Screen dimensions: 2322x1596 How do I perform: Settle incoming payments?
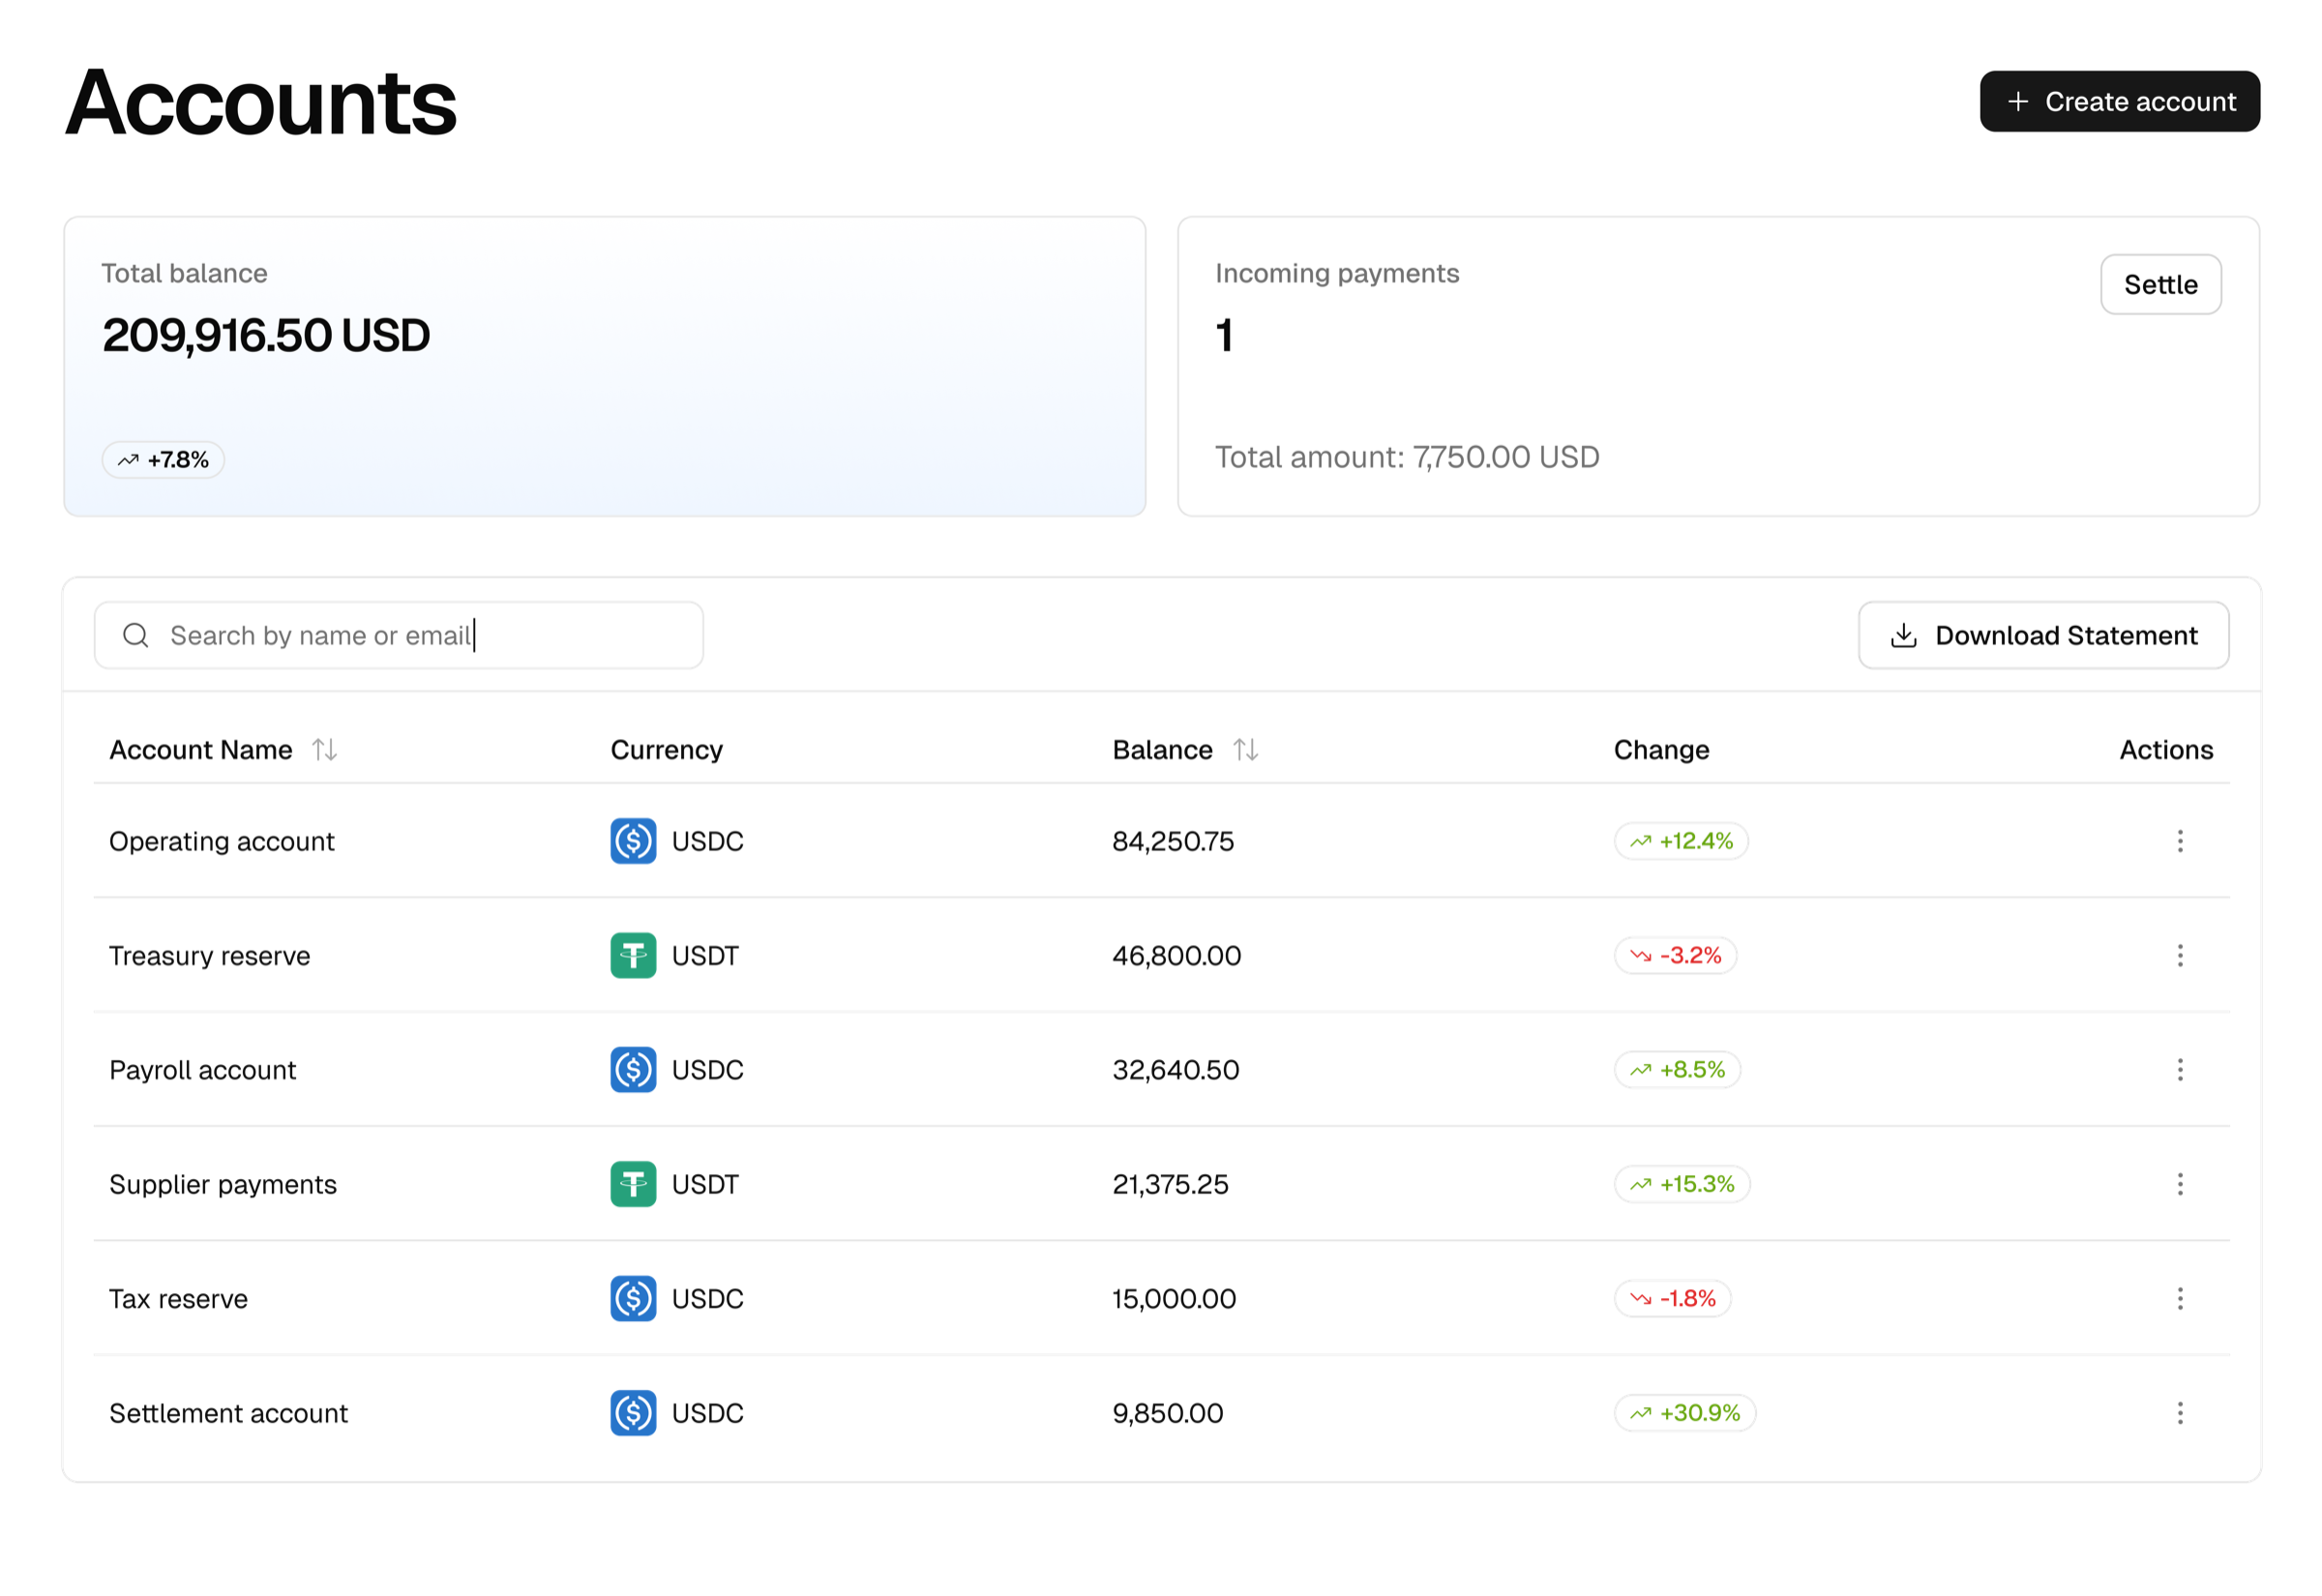[x=2160, y=284]
